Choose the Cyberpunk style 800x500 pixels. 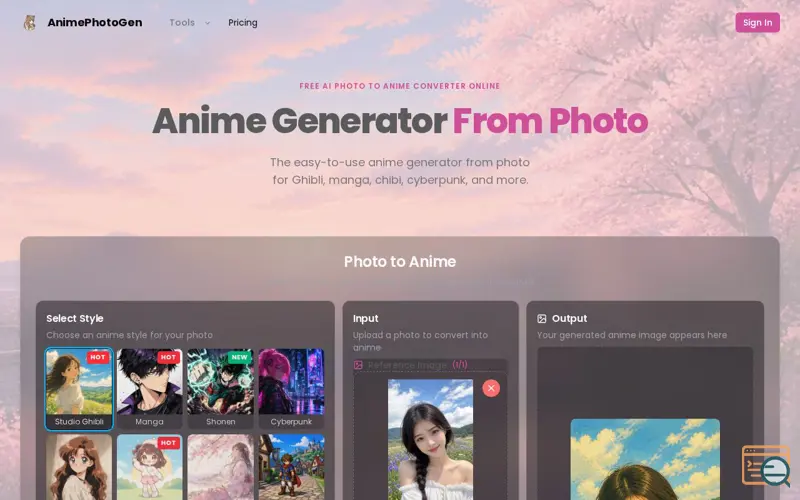pyautogui.click(x=291, y=389)
